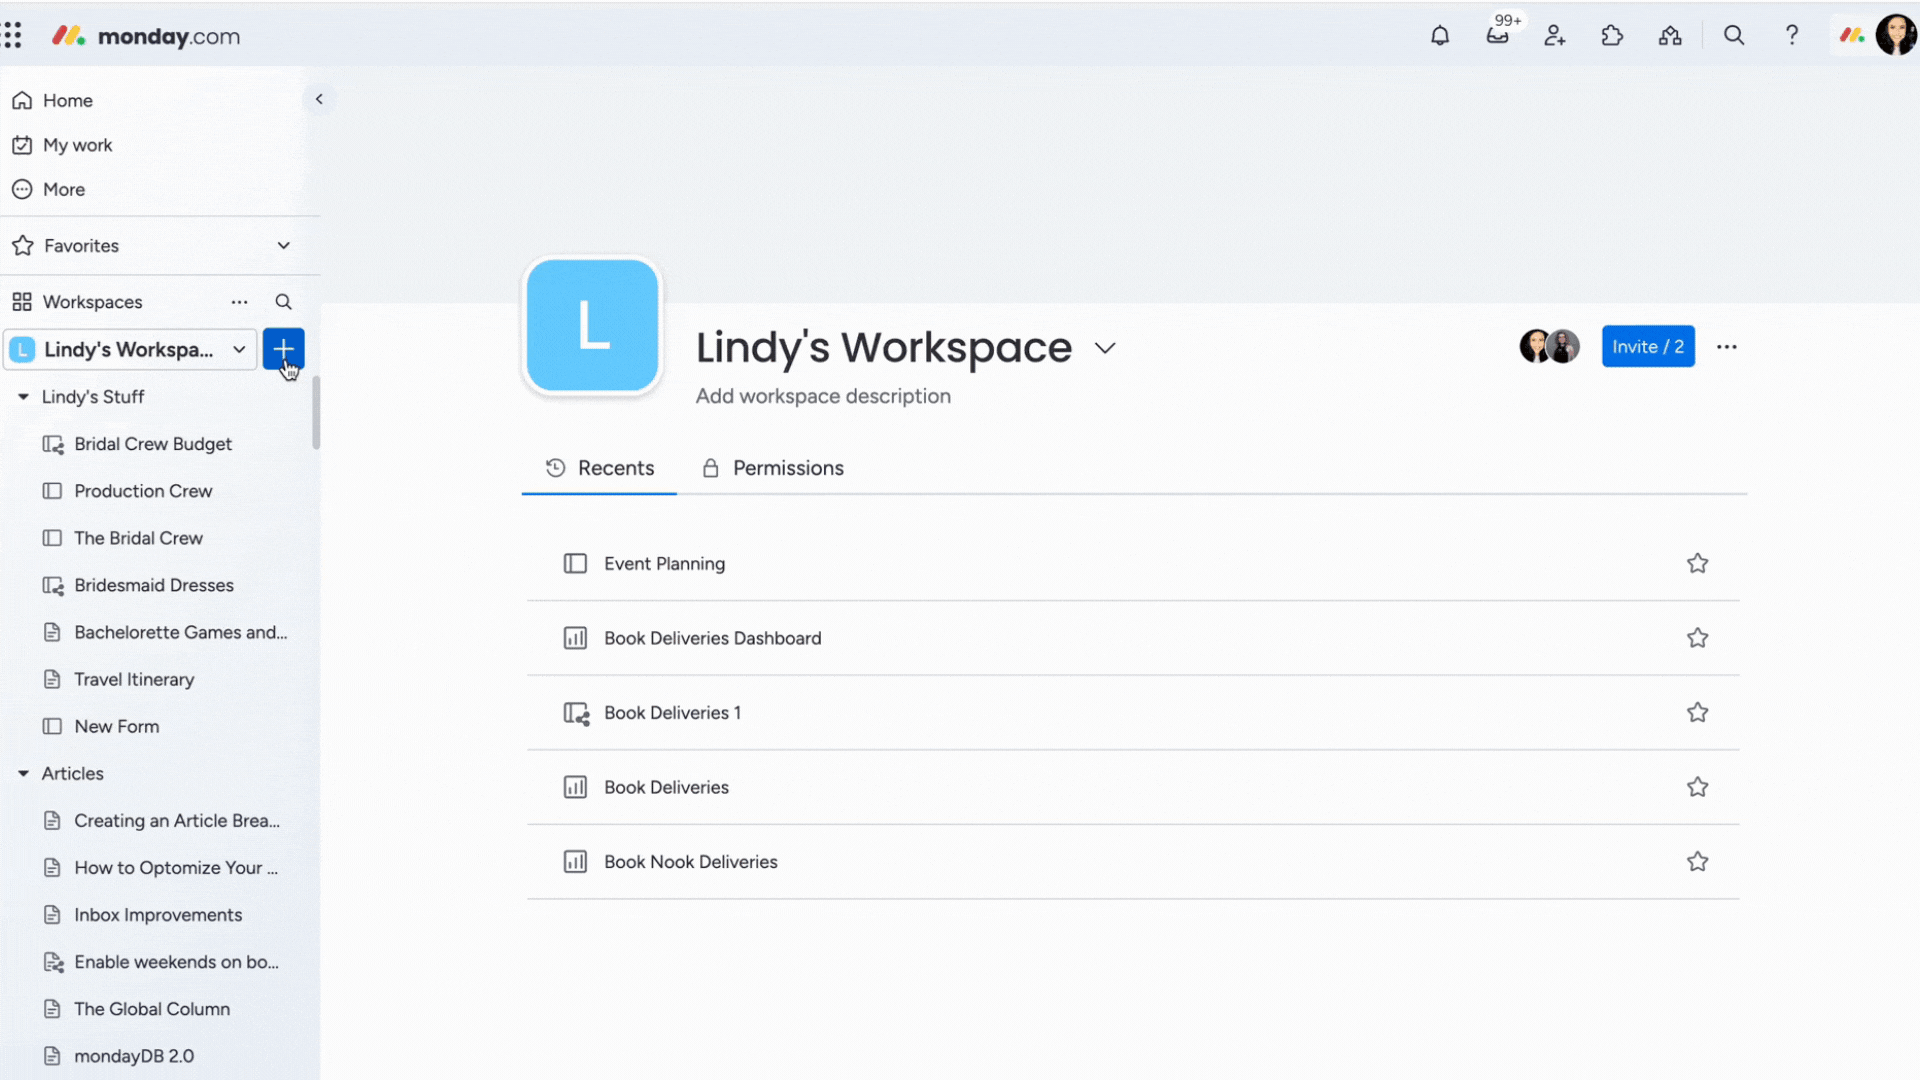Open Book Deliveries Dashboard from recents
Viewport: 1920px width, 1080px height.
click(x=712, y=638)
